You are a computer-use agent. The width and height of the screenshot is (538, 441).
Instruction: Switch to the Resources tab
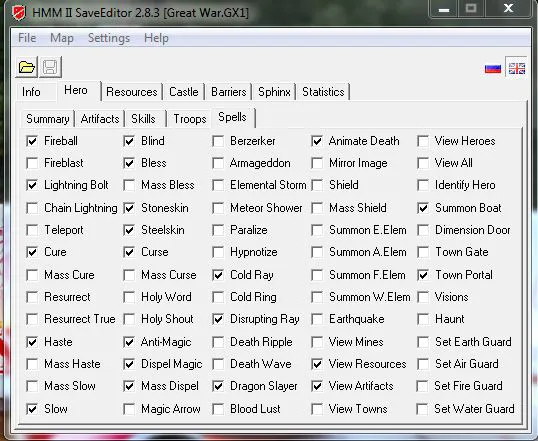132,92
